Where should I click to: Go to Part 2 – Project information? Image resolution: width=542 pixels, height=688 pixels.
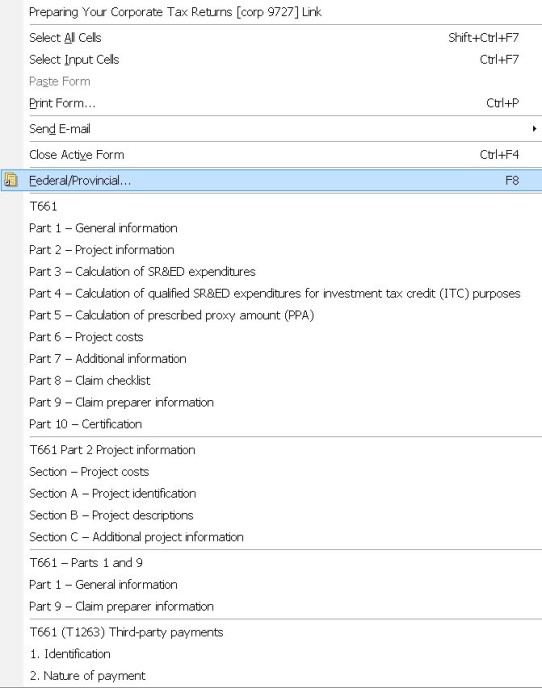click(271, 250)
